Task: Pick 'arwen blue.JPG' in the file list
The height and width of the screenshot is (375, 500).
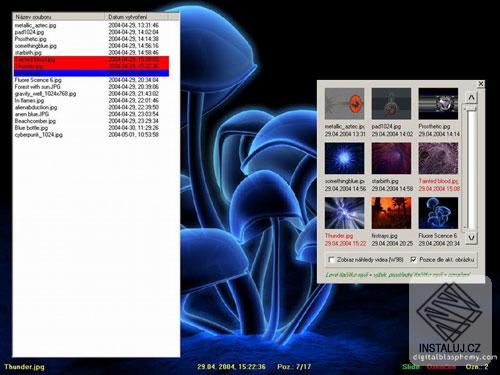Action: [x=91, y=114]
